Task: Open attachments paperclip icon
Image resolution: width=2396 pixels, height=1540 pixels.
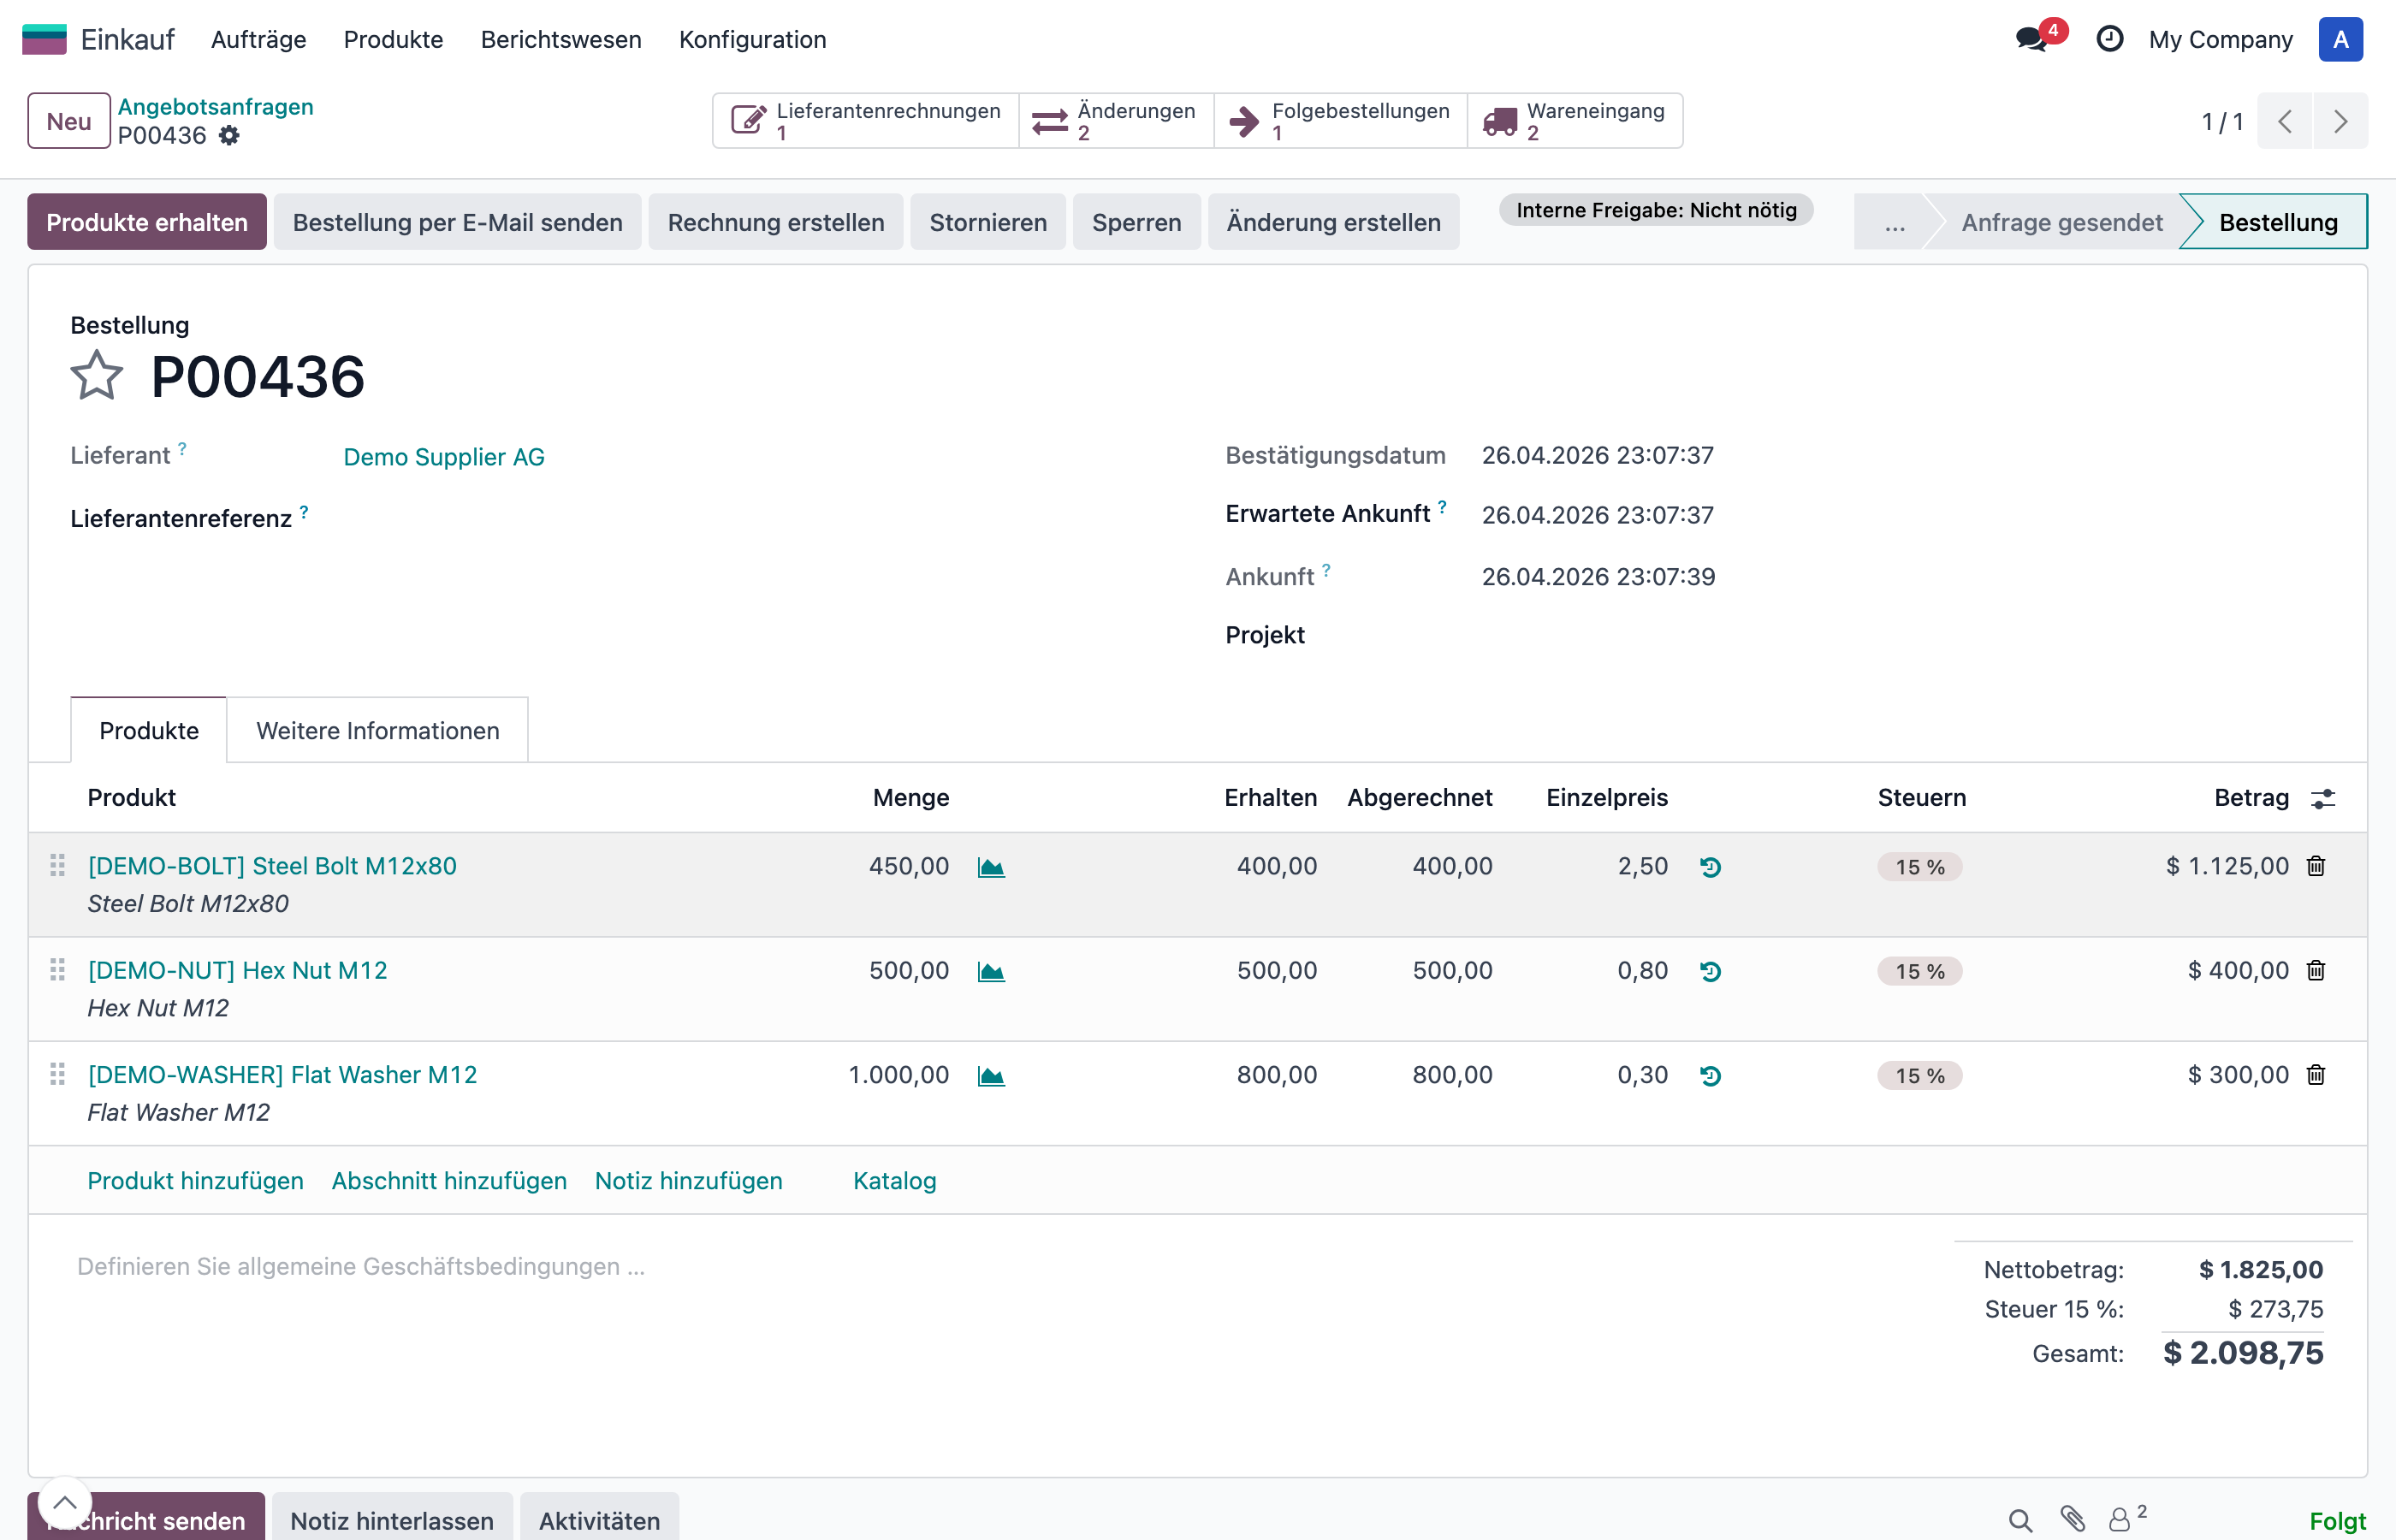Action: click(2072, 1520)
